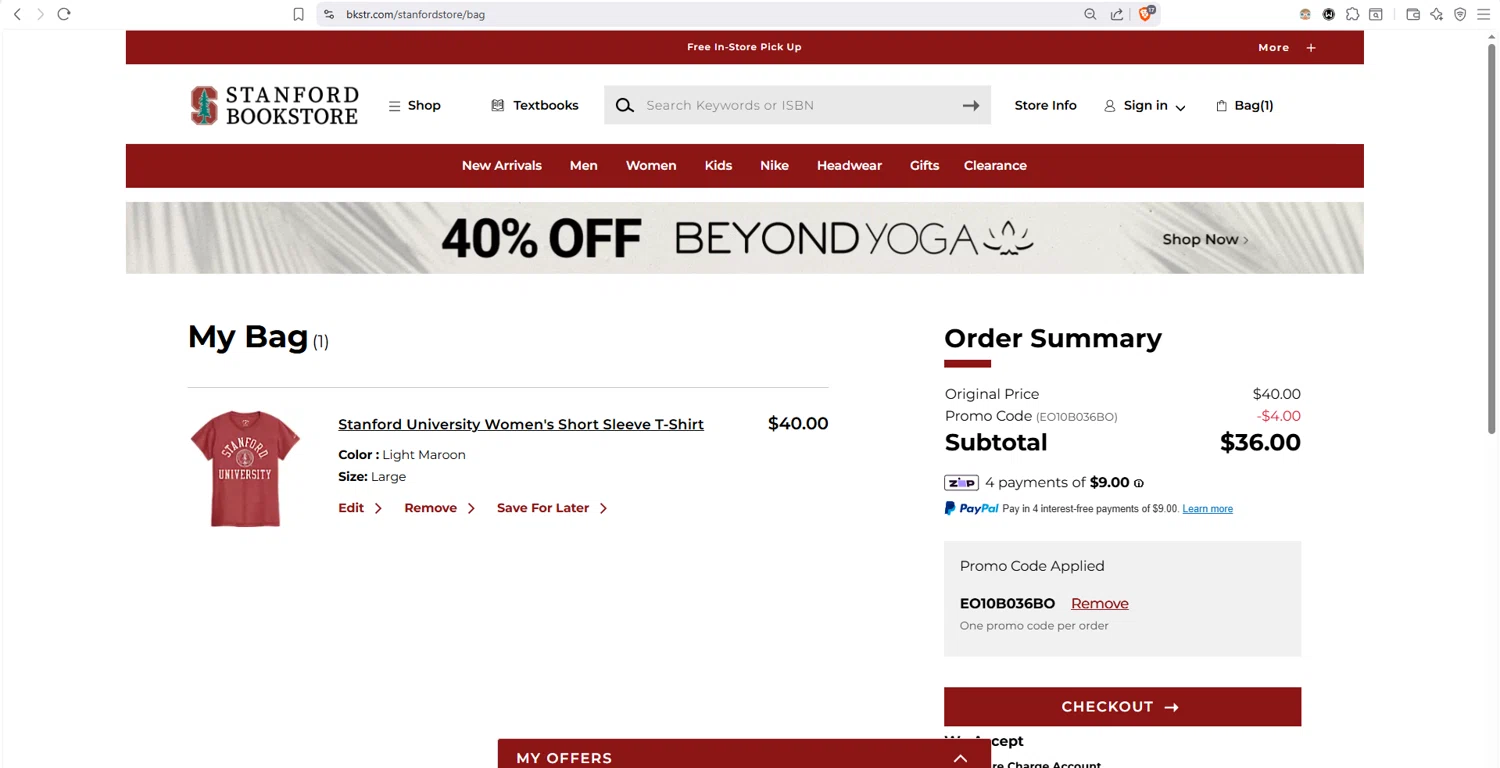Click the Zip payment info icon
Image resolution: width=1500 pixels, height=768 pixels.
pyautogui.click(x=1139, y=483)
